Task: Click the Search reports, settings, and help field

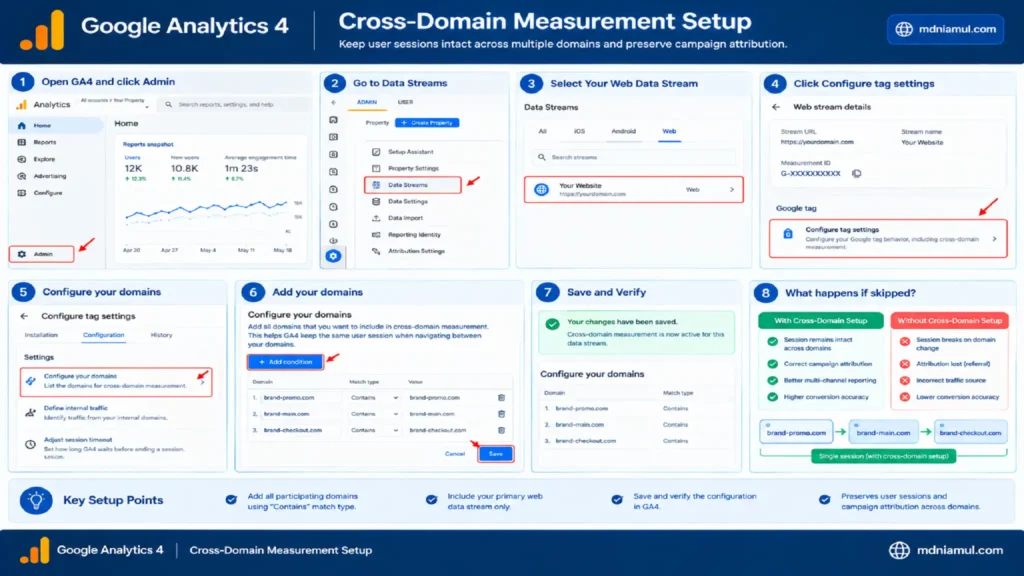Action: 235,104
